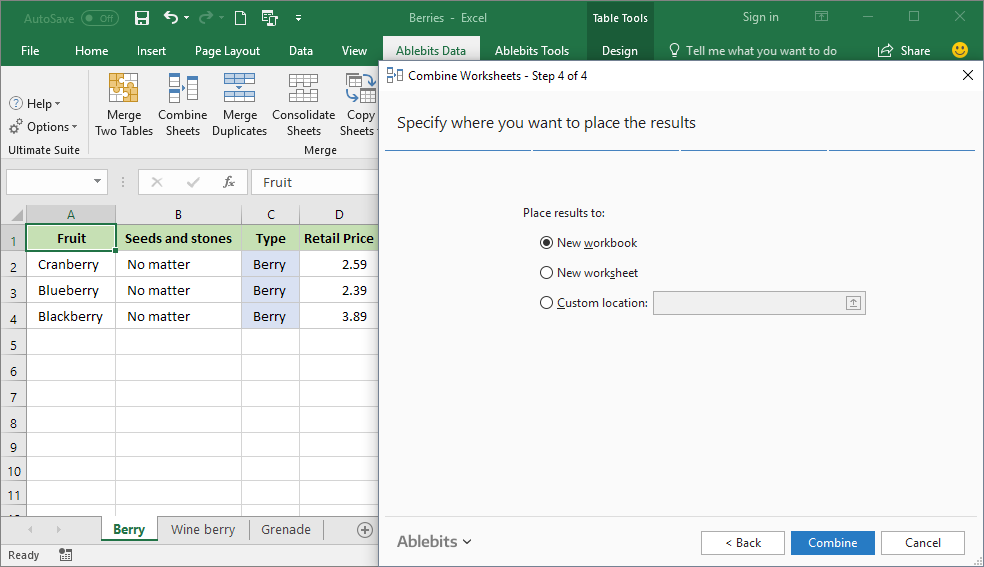Switch to the Home tab
Viewport: 984px width, 567px height.
point(92,51)
